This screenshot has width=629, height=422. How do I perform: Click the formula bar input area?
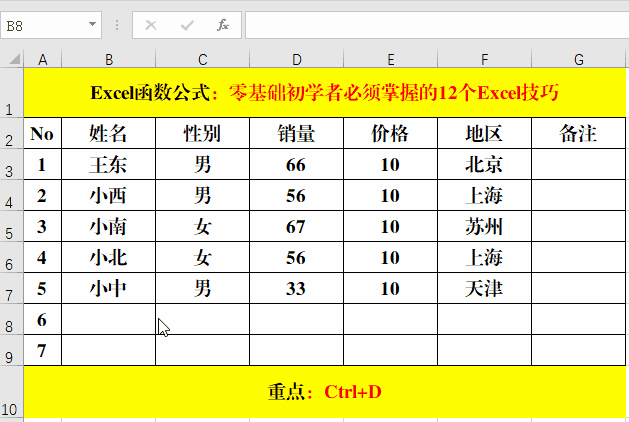coord(430,25)
